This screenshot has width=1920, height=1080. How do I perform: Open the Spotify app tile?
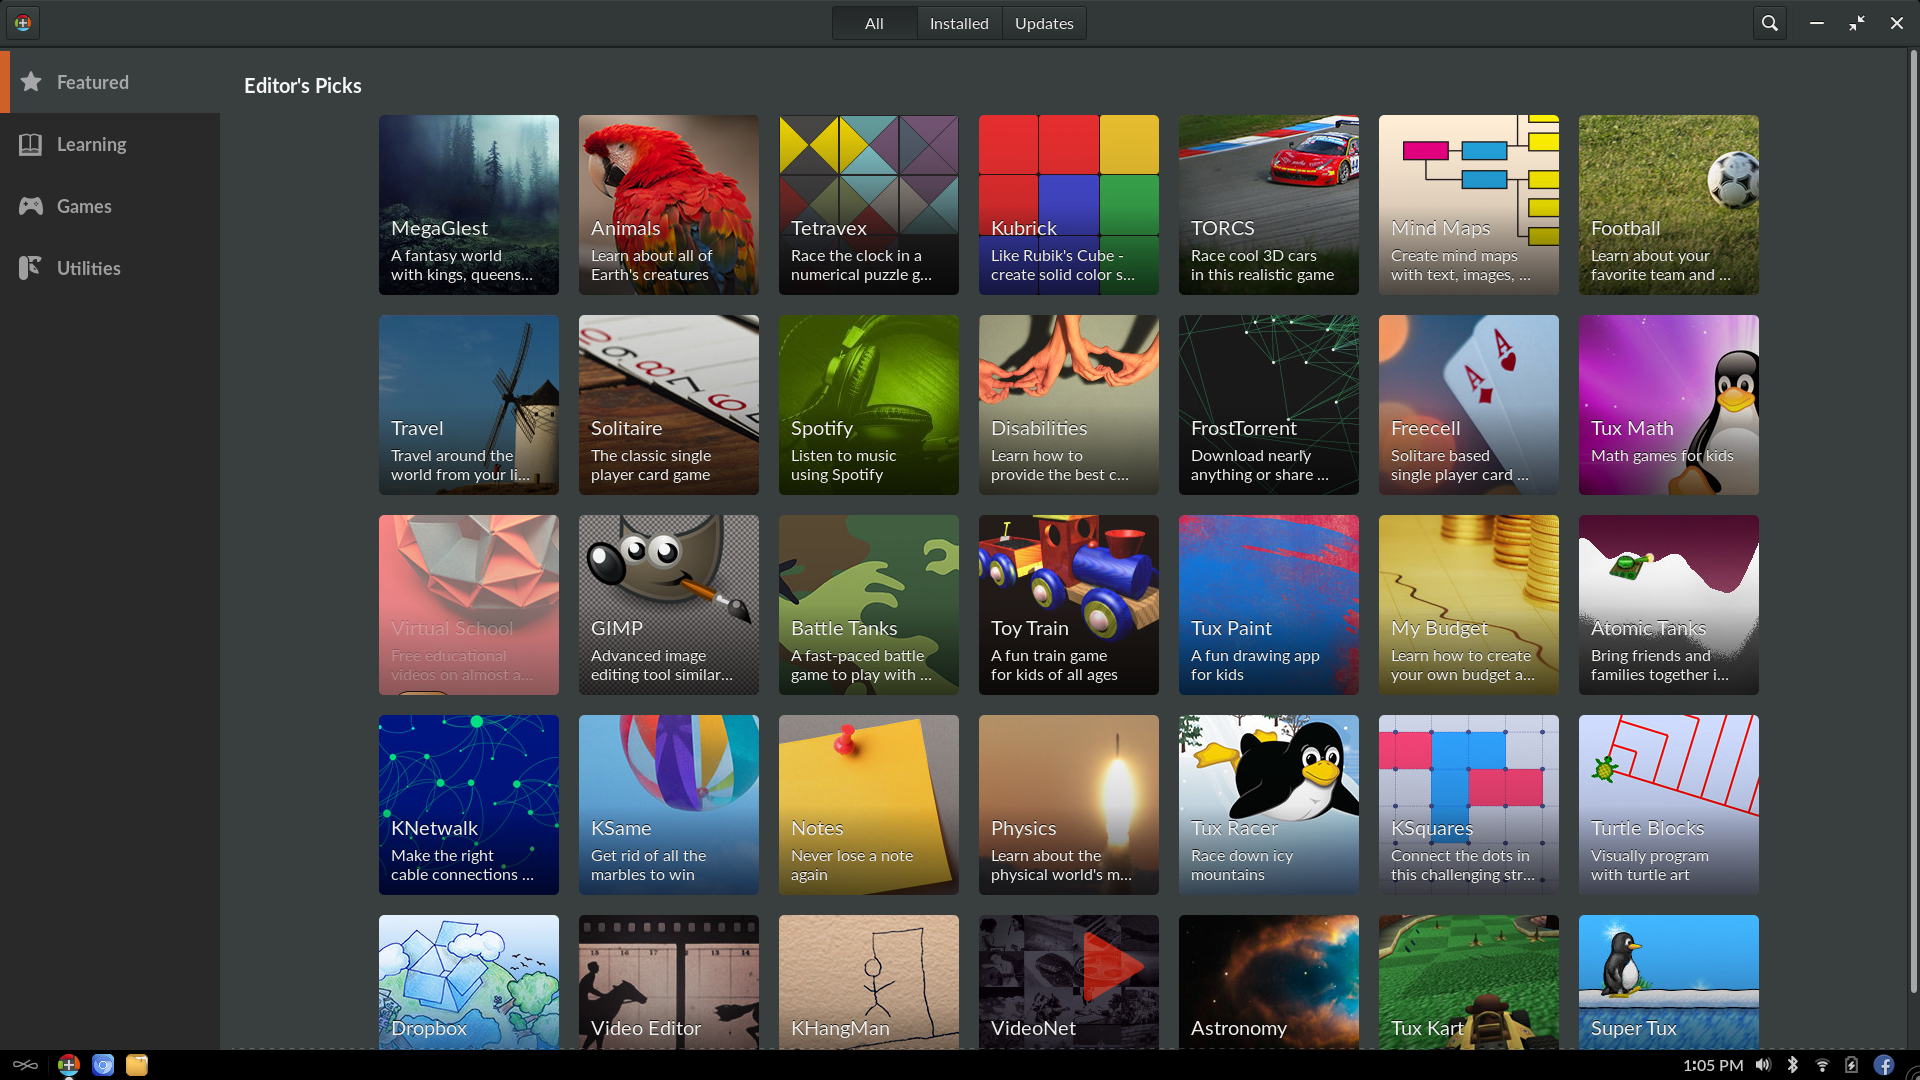point(868,405)
